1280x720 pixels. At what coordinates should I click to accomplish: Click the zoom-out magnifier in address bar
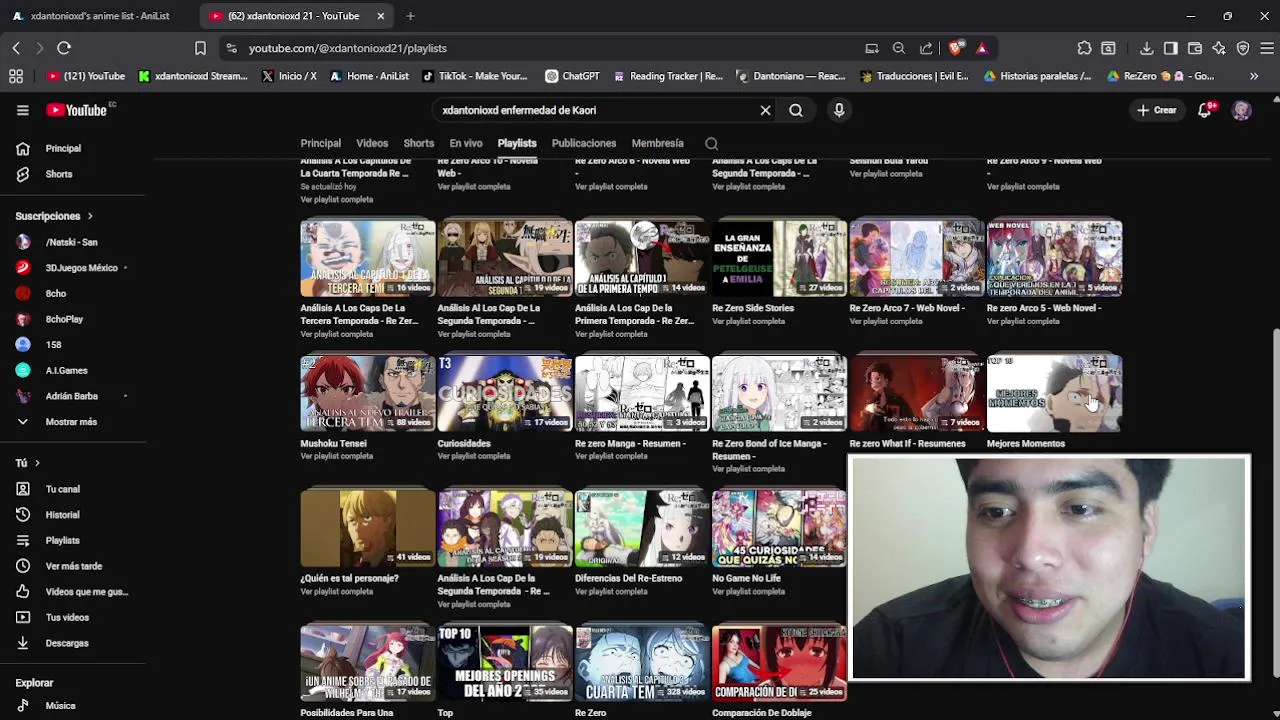point(899,48)
